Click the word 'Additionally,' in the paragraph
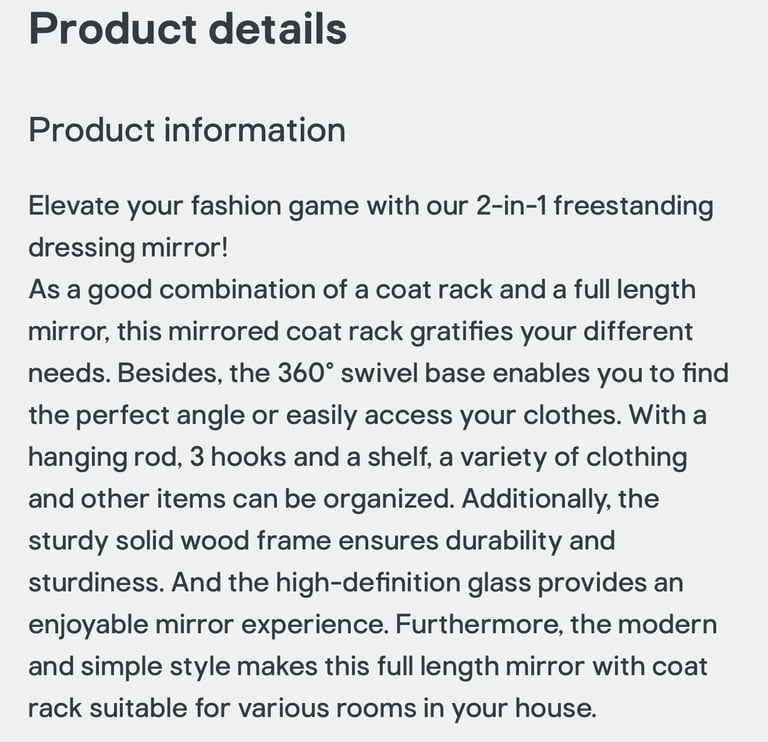Viewport: 768px width, 742px height. click(536, 499)
